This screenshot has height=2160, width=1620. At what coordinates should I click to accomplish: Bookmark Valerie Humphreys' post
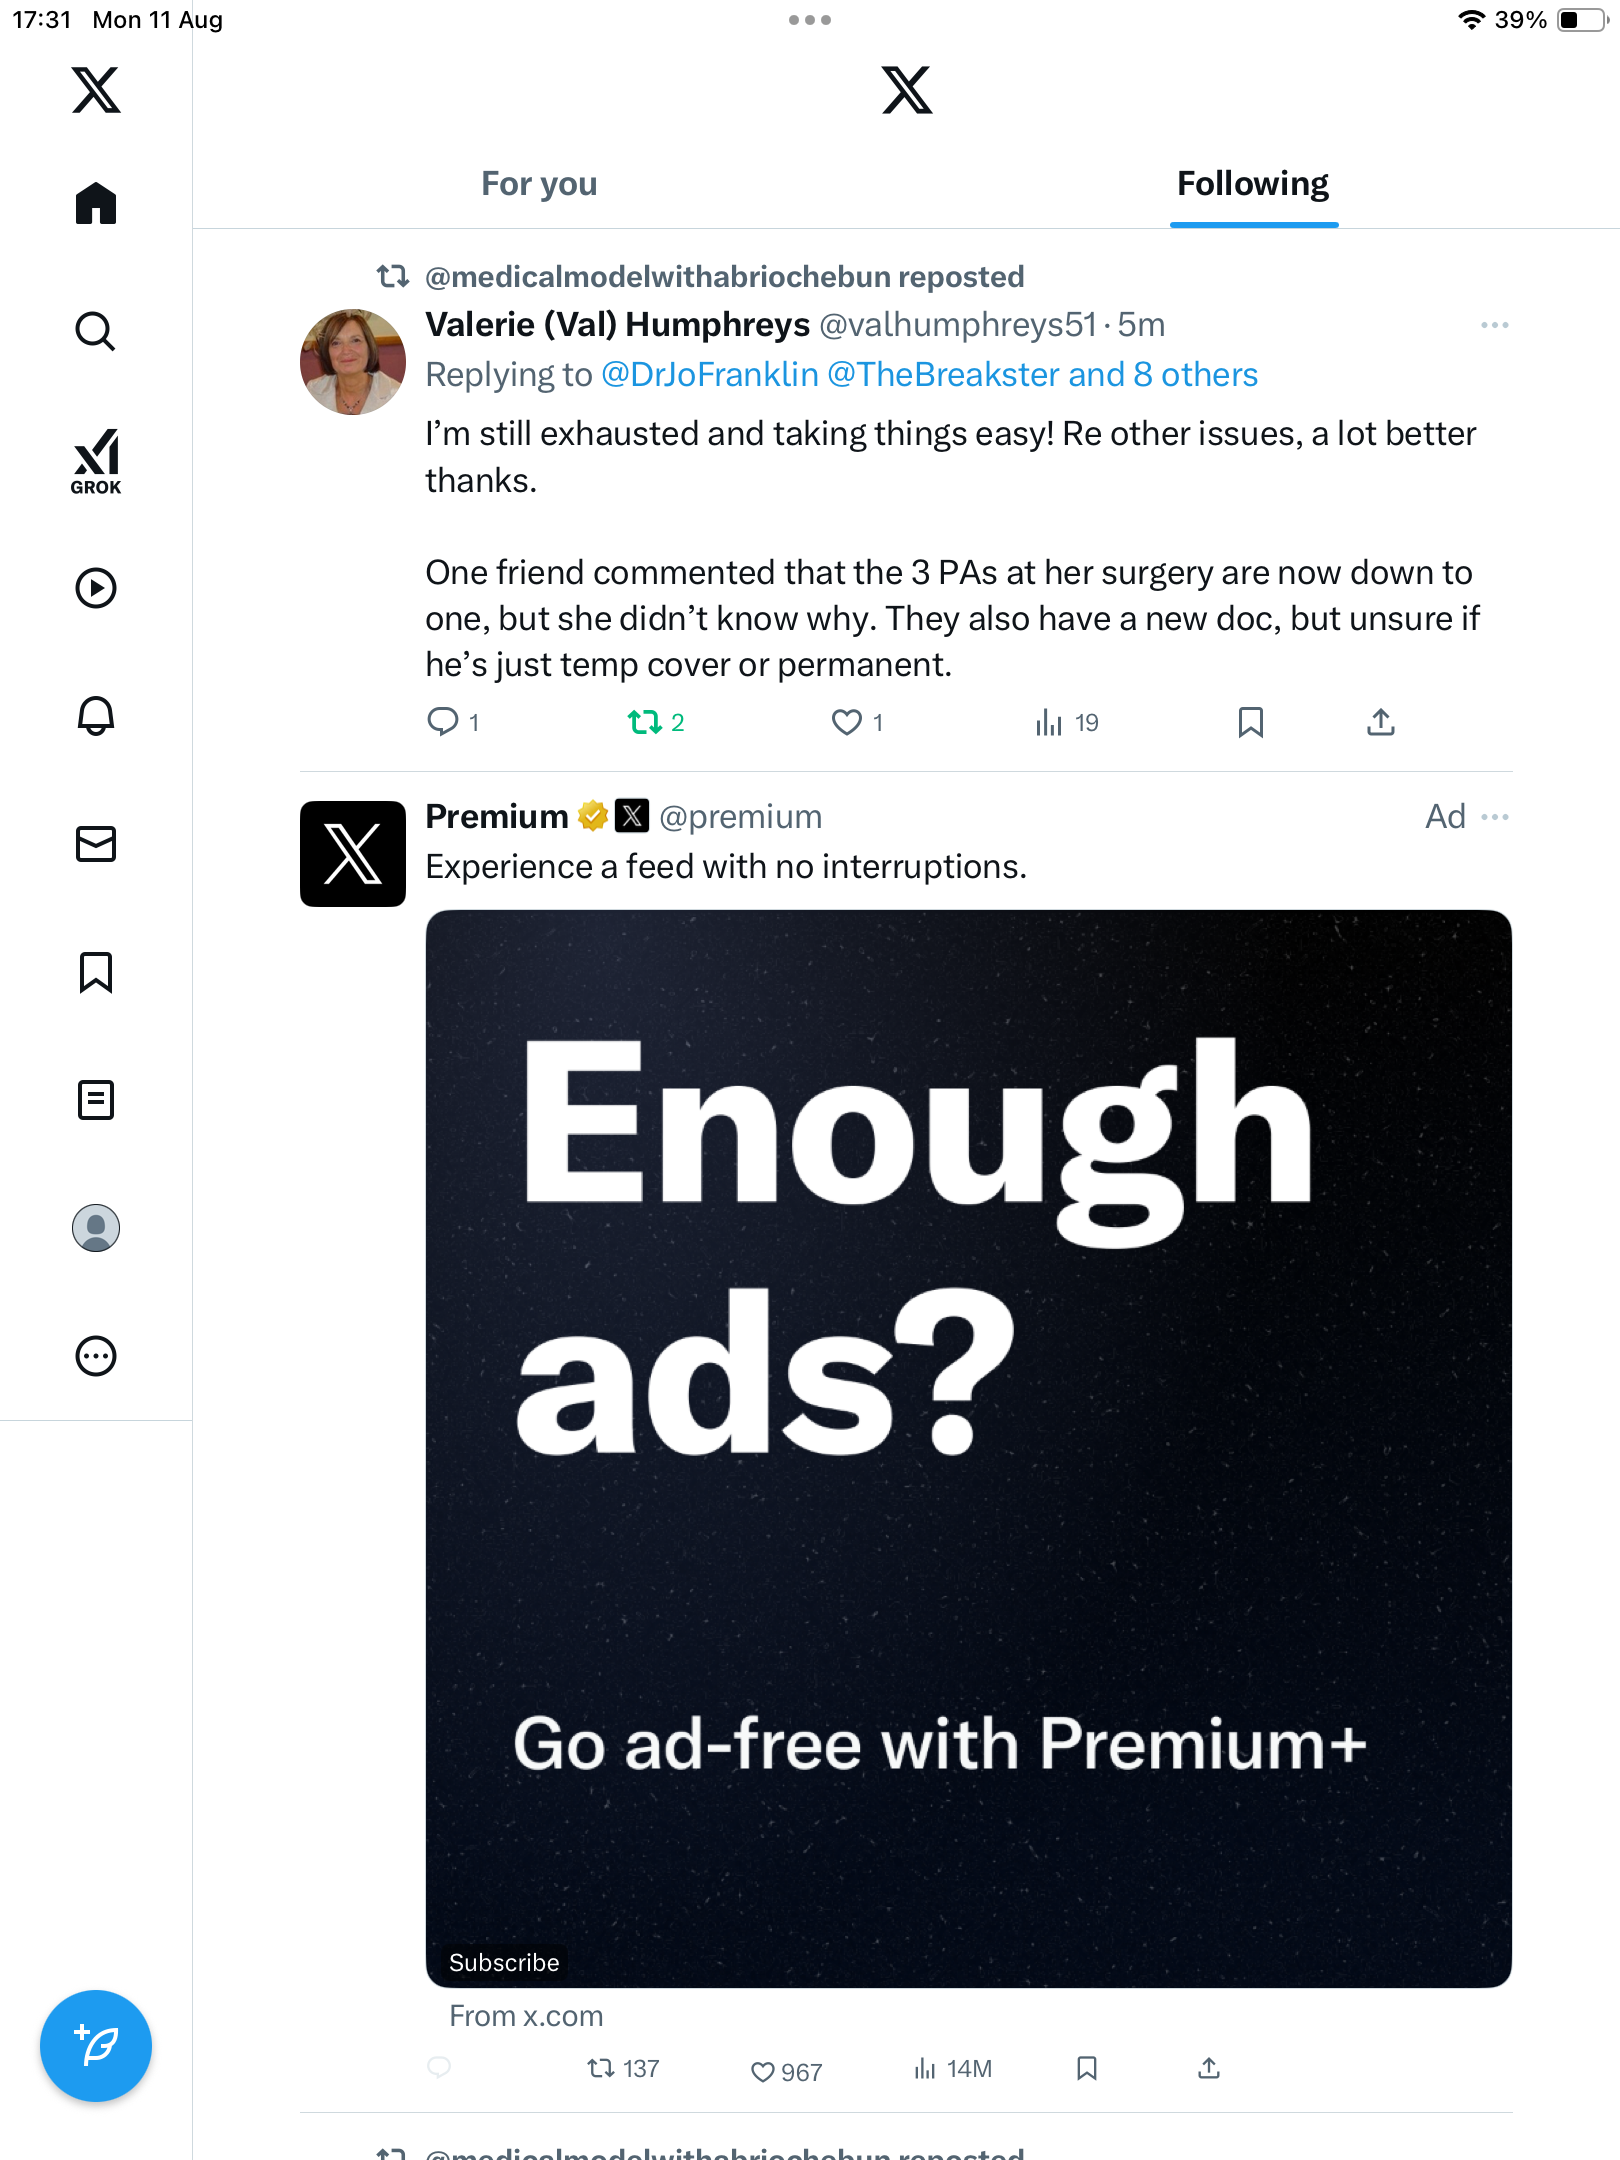click(x=1250, y=722)
